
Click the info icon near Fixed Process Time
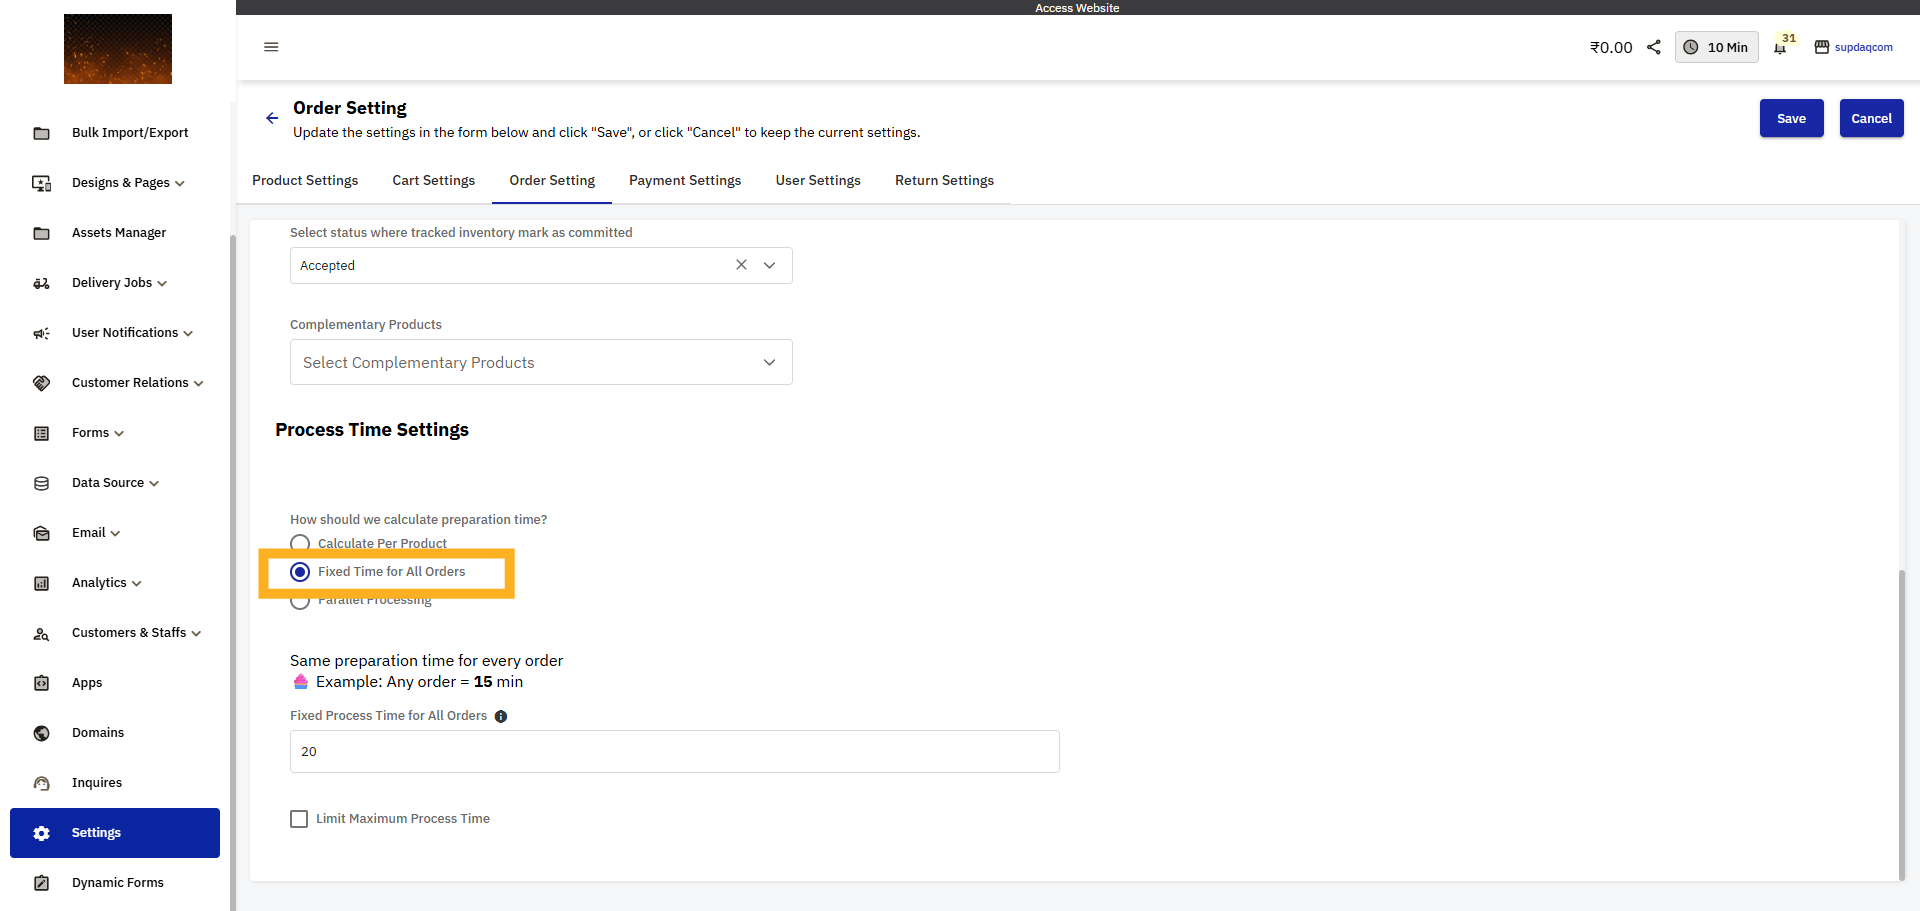tap(501, 716)
